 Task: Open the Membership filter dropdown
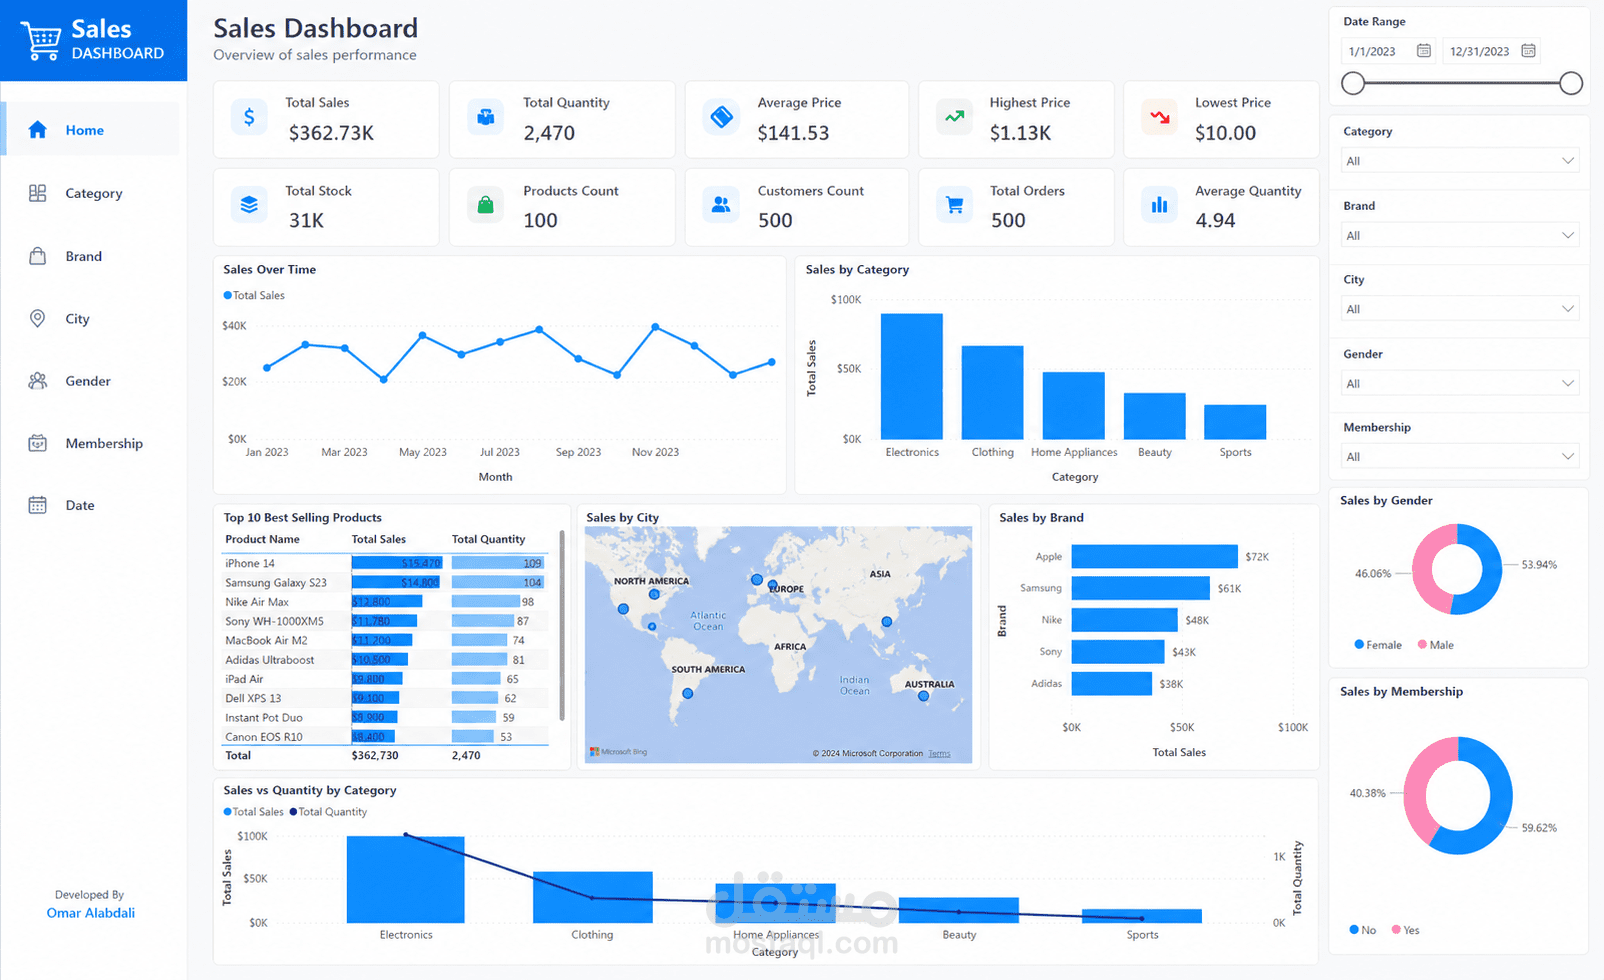click(1460, 456)
